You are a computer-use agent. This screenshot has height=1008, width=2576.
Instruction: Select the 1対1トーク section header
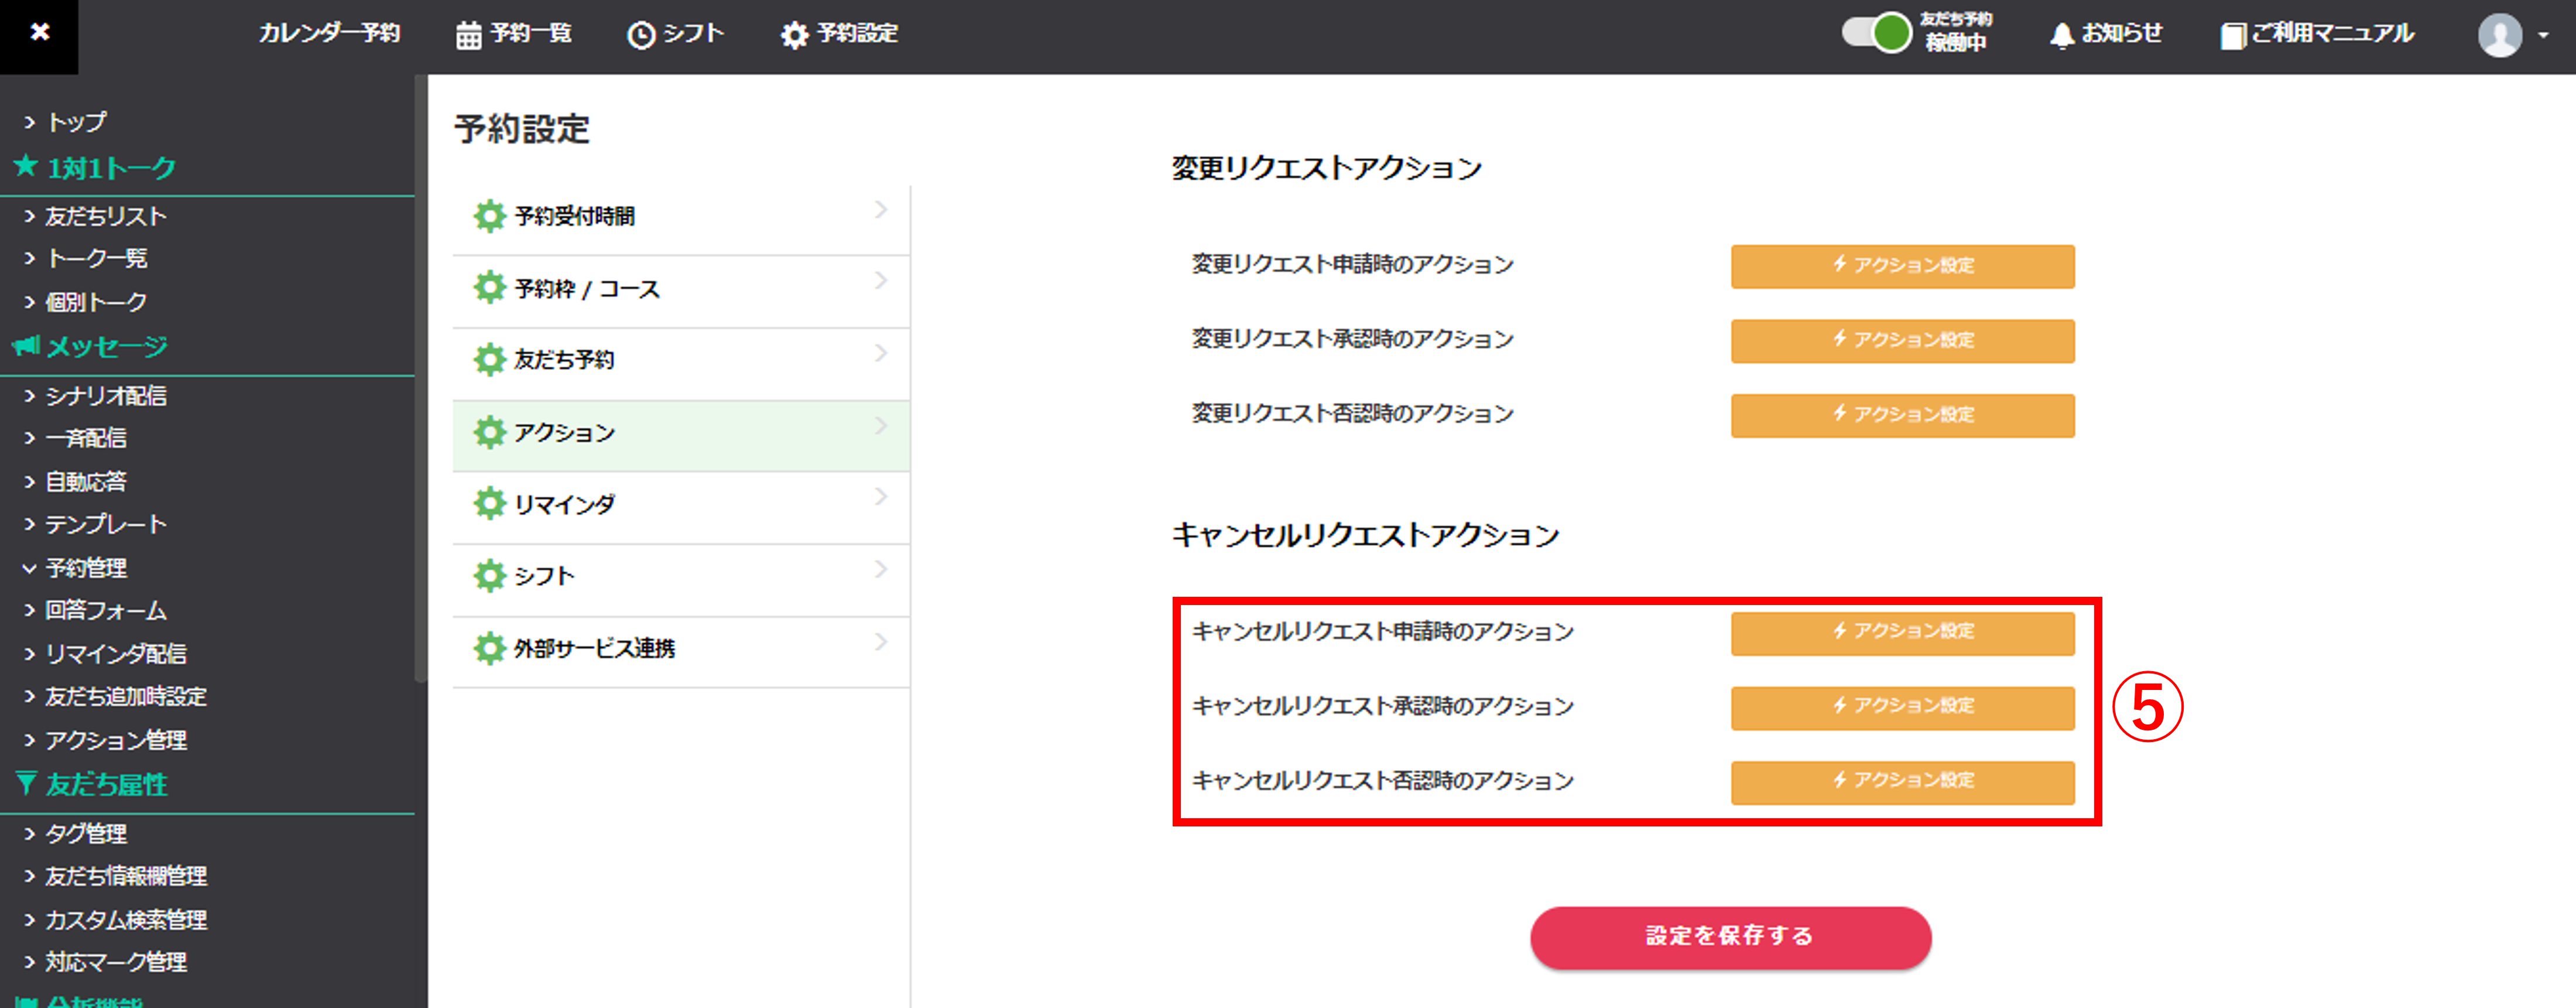111,167
